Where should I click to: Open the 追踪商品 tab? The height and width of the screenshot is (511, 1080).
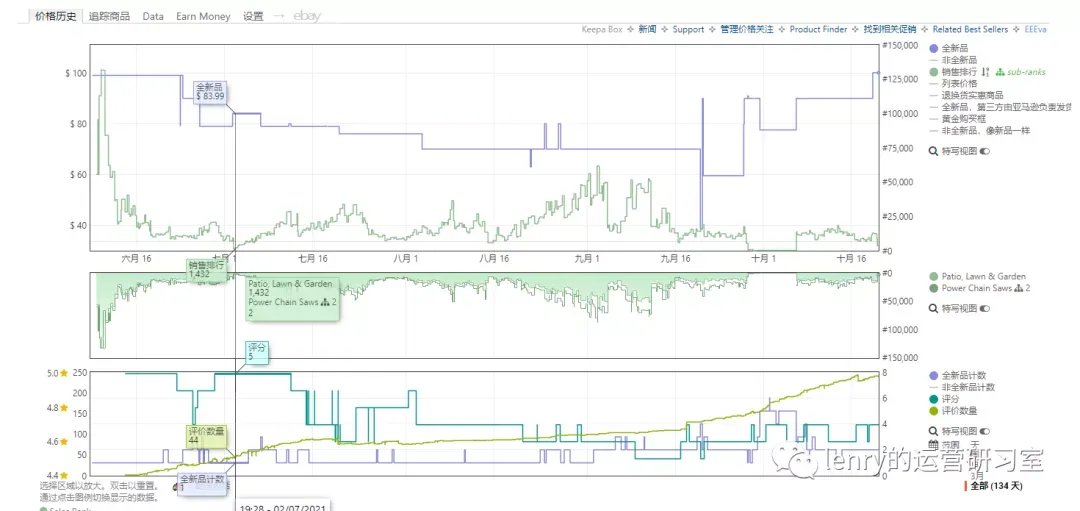point(110,17)
